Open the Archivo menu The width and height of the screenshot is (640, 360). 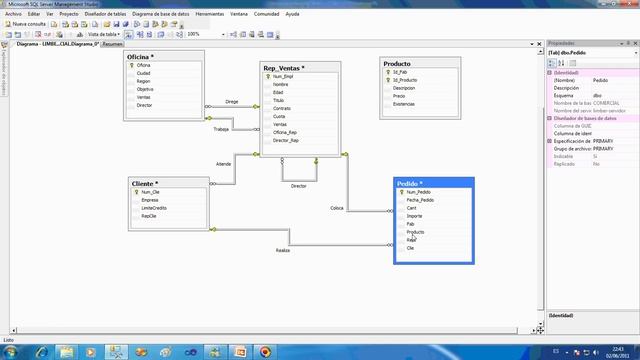point(13,14)
